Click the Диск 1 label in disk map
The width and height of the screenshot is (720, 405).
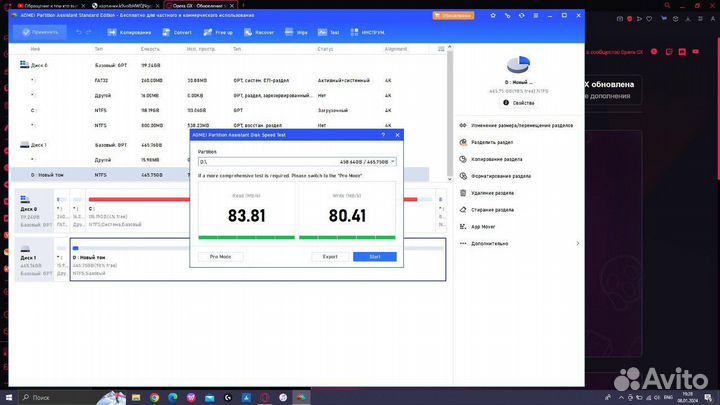[28, 258]
